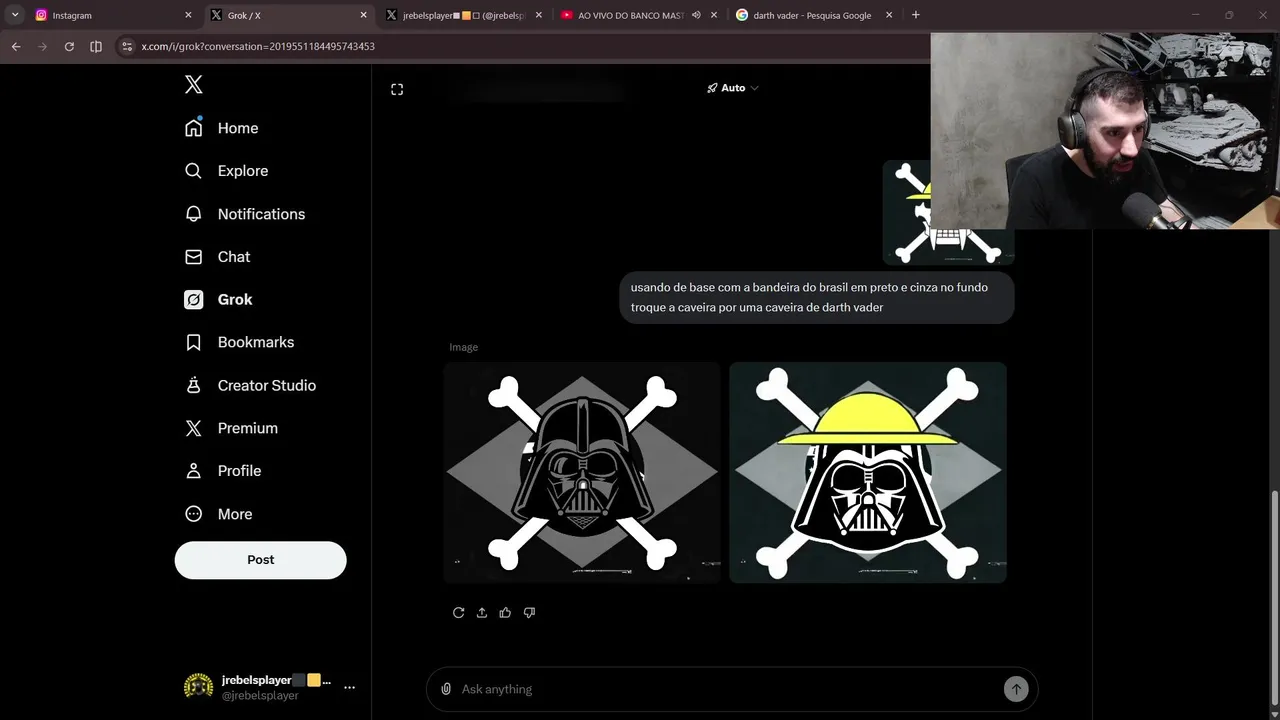Mute the AO VIVO tab audio icon
The width and height of the screenshot is (1280, 720).
coord(696,15)
